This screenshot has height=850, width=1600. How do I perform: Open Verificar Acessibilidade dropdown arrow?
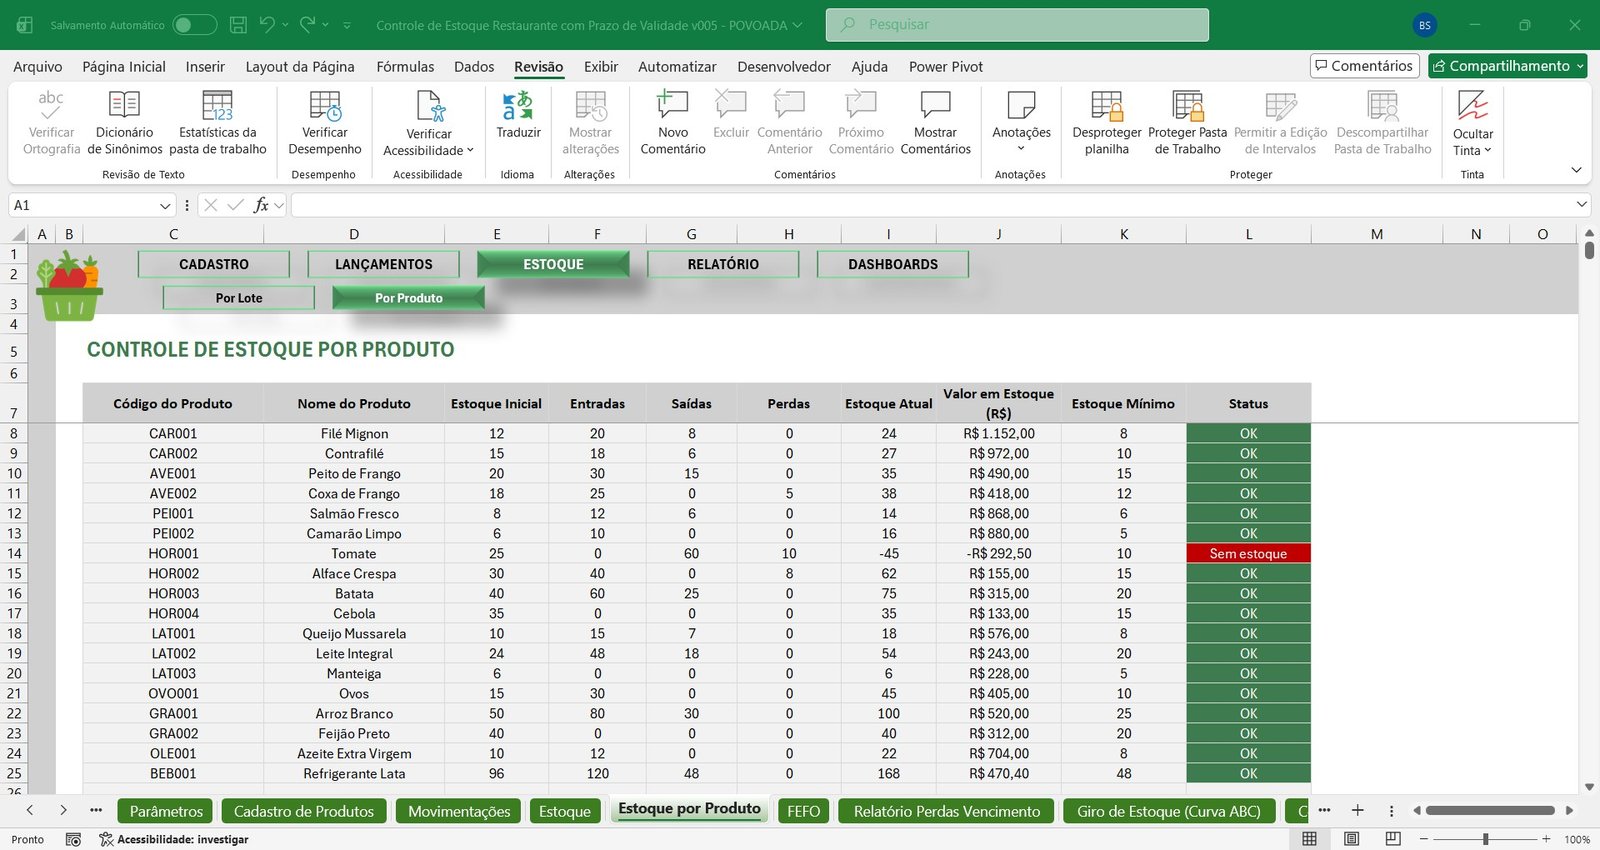pyautogui.click(x=470, y=150)
